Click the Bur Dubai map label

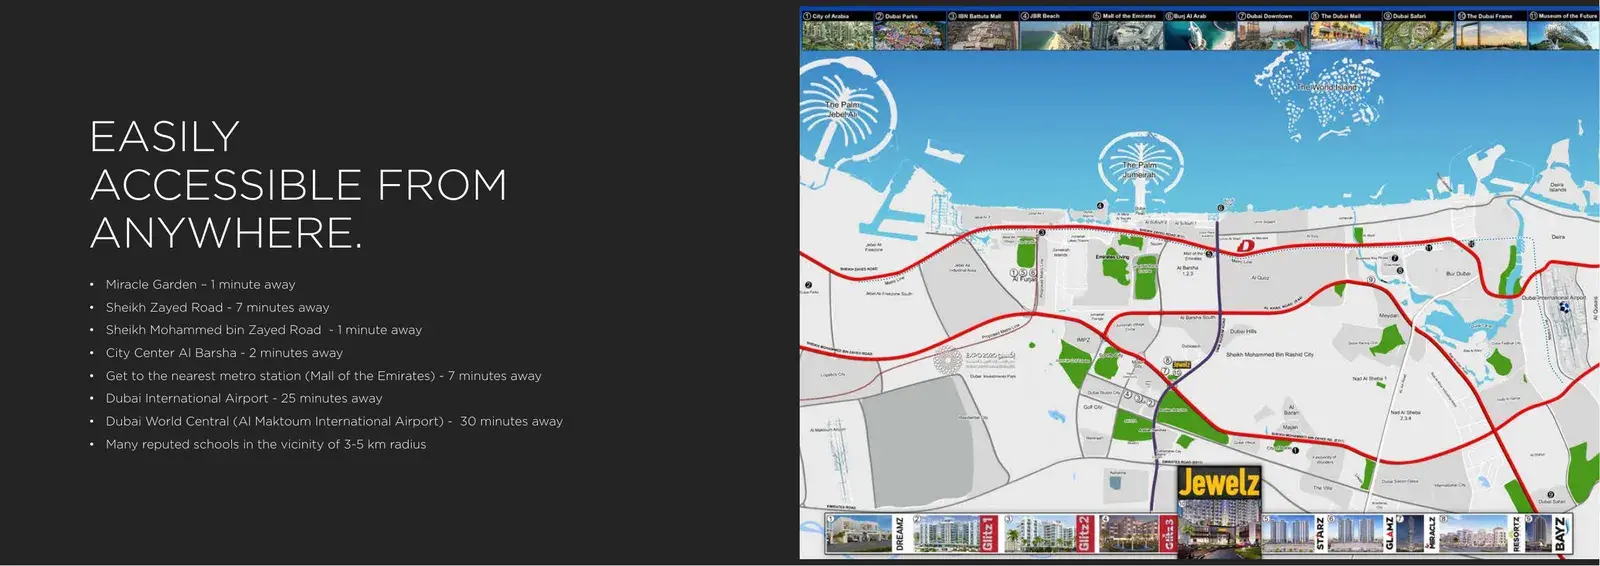(x=1458, y=273)
